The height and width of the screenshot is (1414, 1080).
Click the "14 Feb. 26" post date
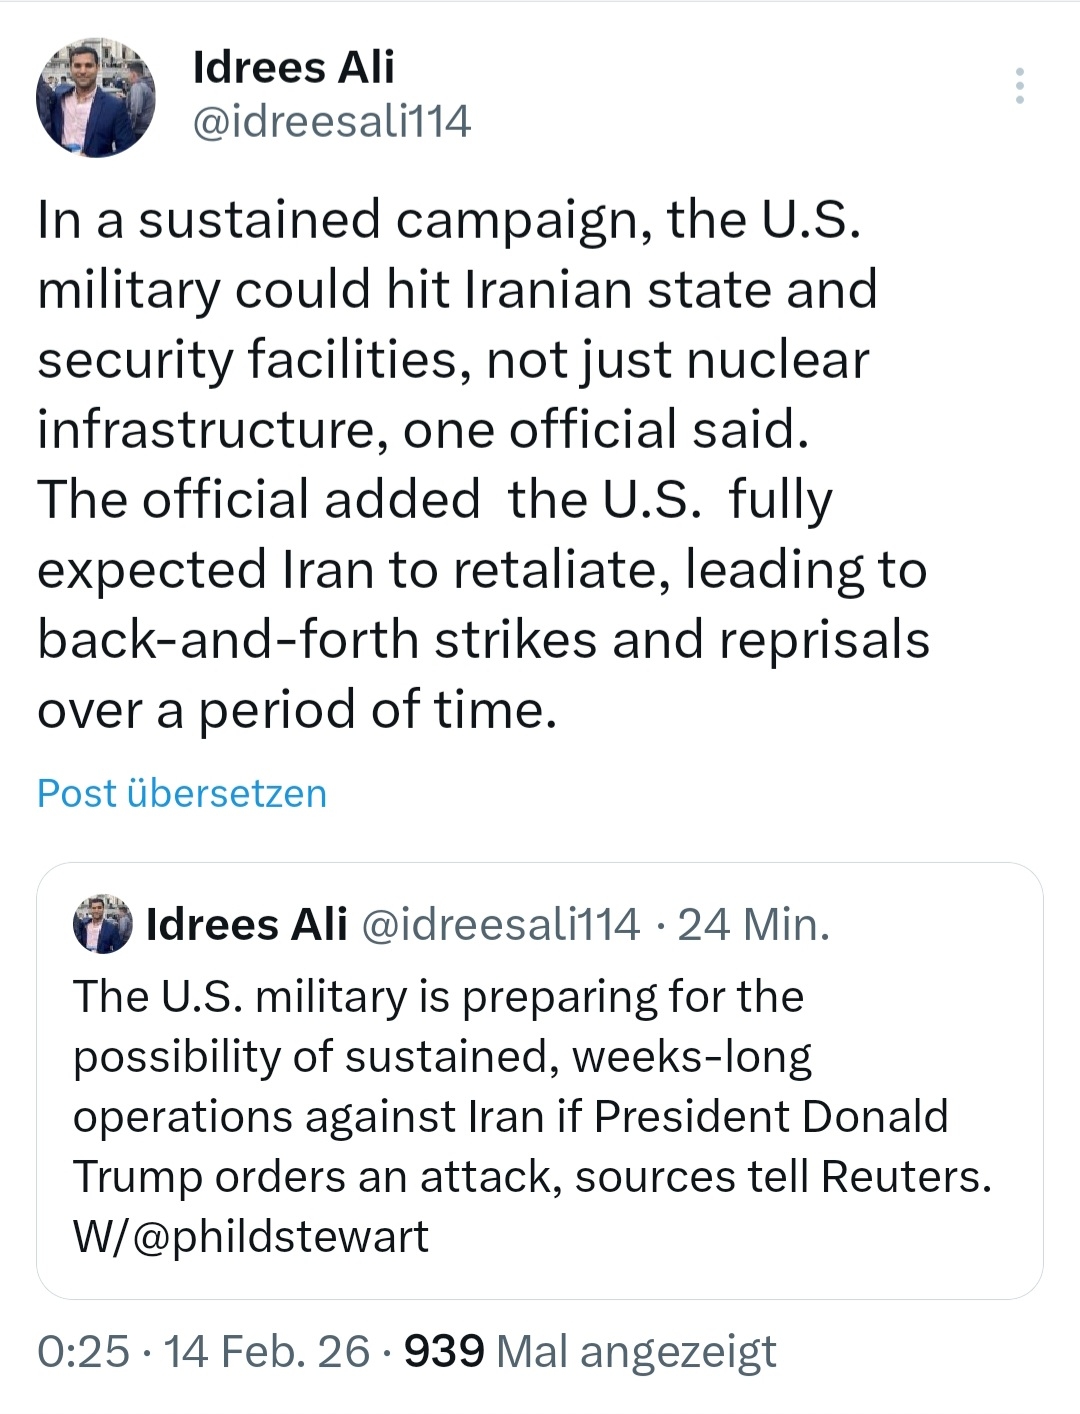coord(266,1352)
